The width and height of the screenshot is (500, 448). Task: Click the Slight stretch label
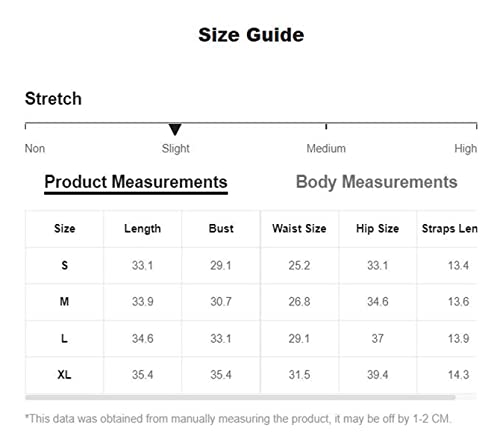coord(176,149)
